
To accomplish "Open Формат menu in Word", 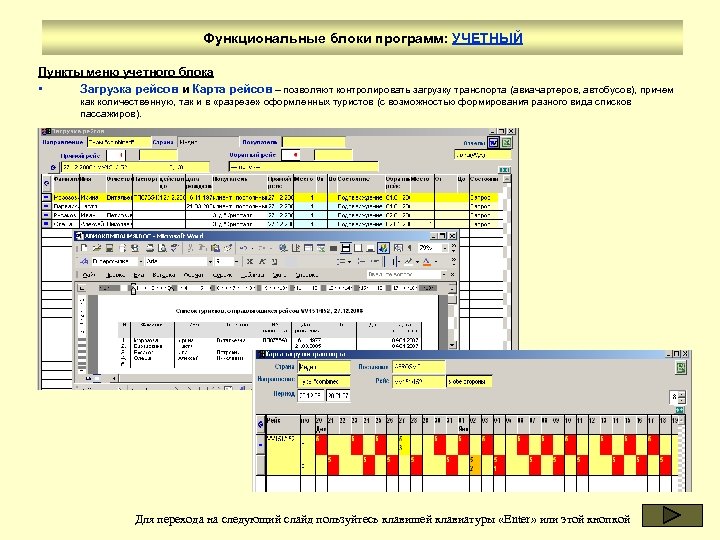I will pos(193,275).
